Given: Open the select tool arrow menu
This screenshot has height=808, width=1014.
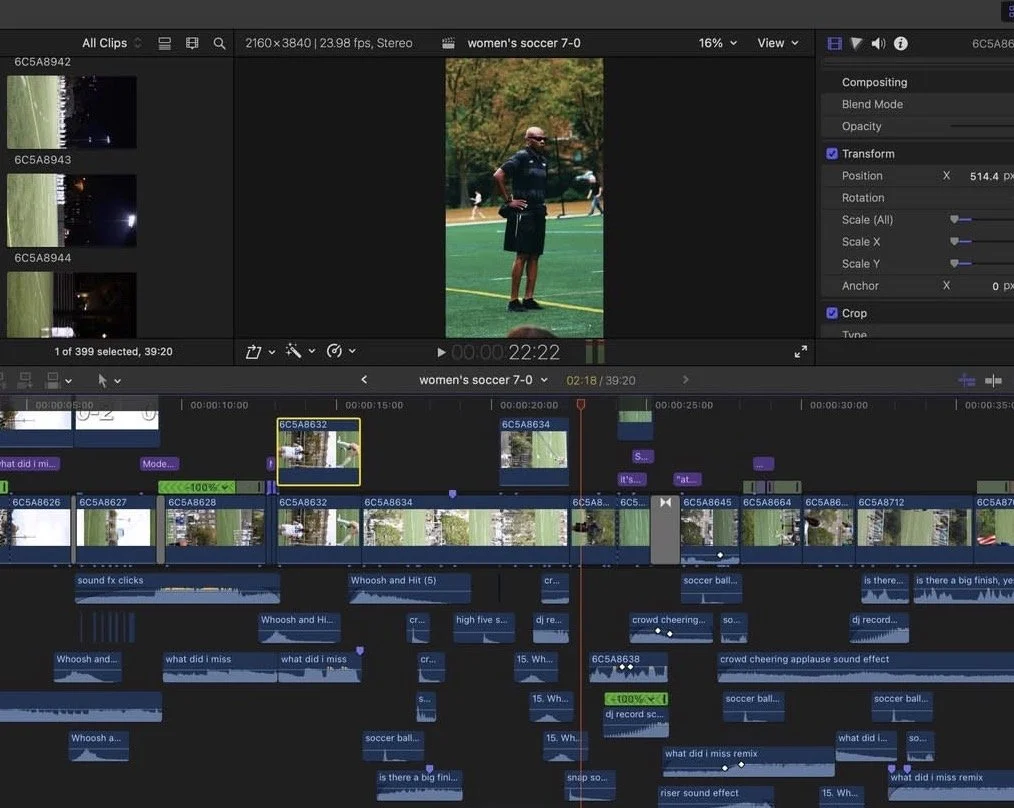Looking at the screenshot, I should [109, 380].
